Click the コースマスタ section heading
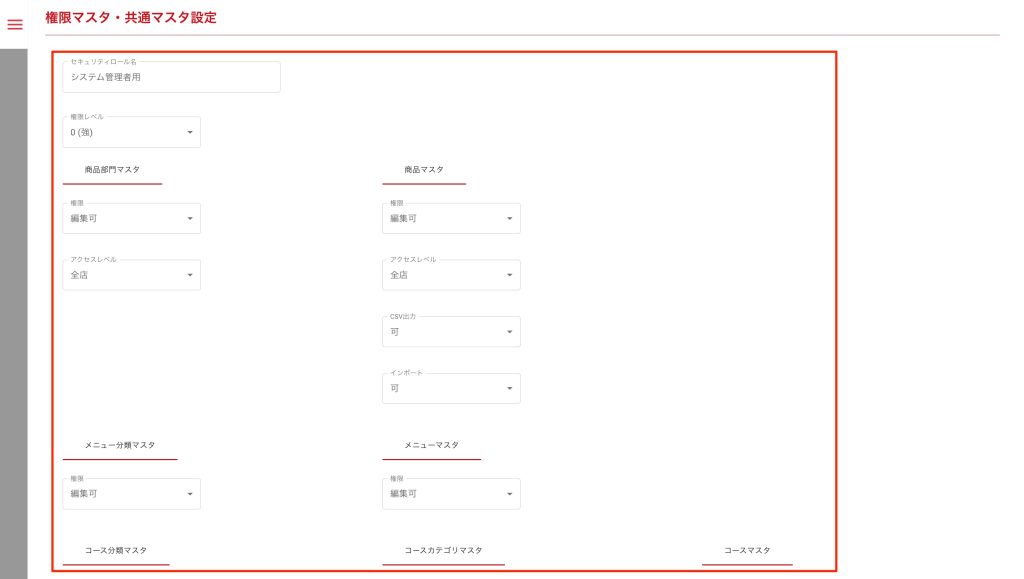The image size is (1024, 579). click(747, 551)
